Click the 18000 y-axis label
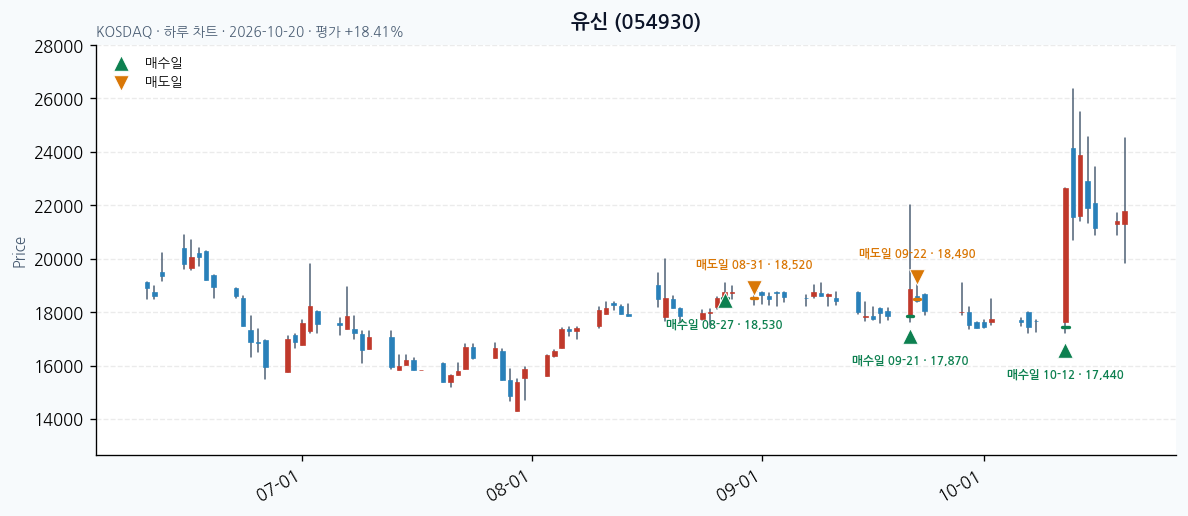 coord(59,313)
